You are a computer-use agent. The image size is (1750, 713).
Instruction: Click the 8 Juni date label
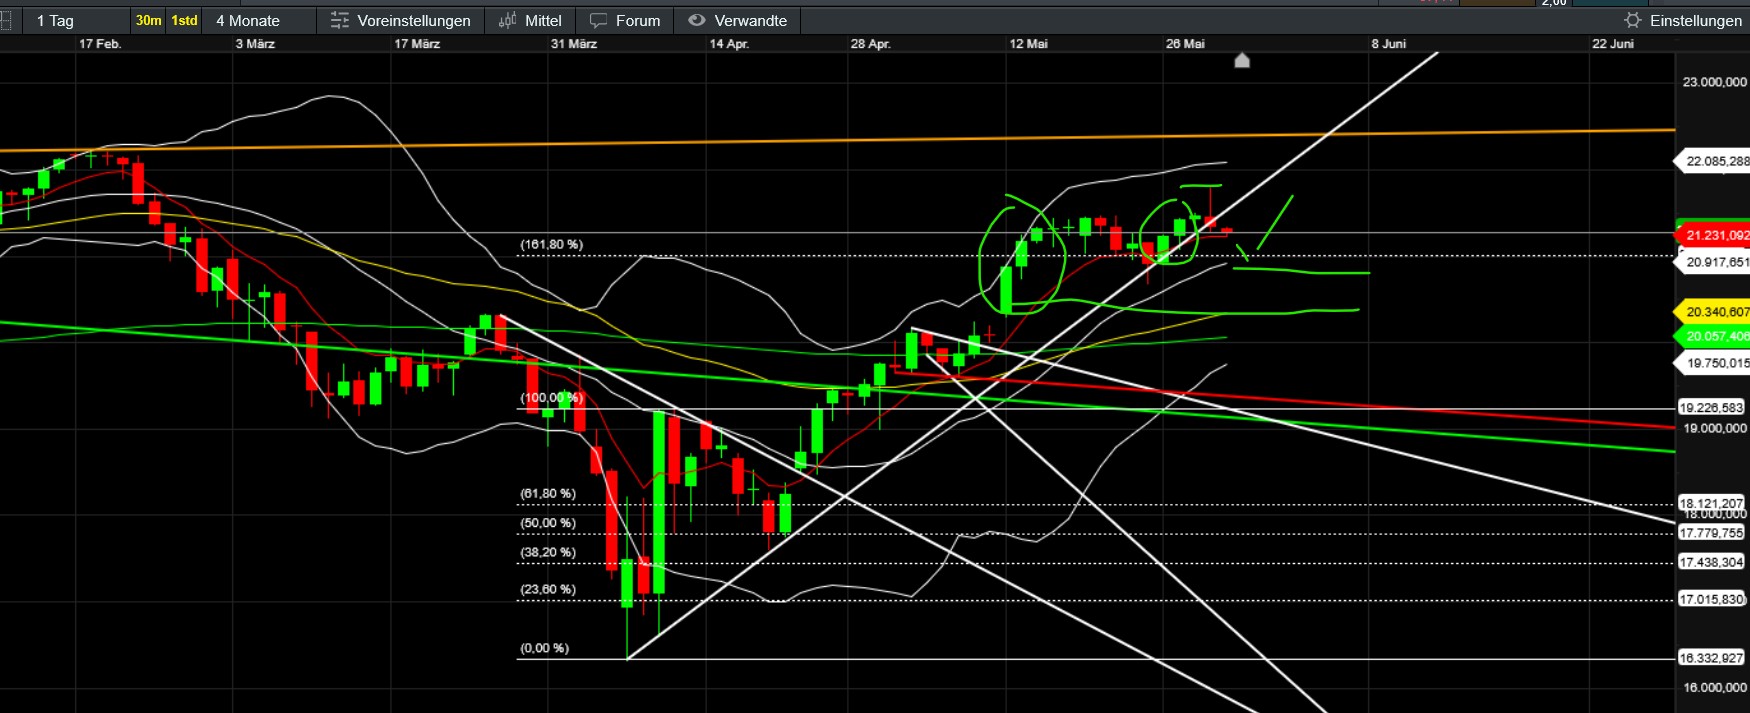click(1389, 44)
